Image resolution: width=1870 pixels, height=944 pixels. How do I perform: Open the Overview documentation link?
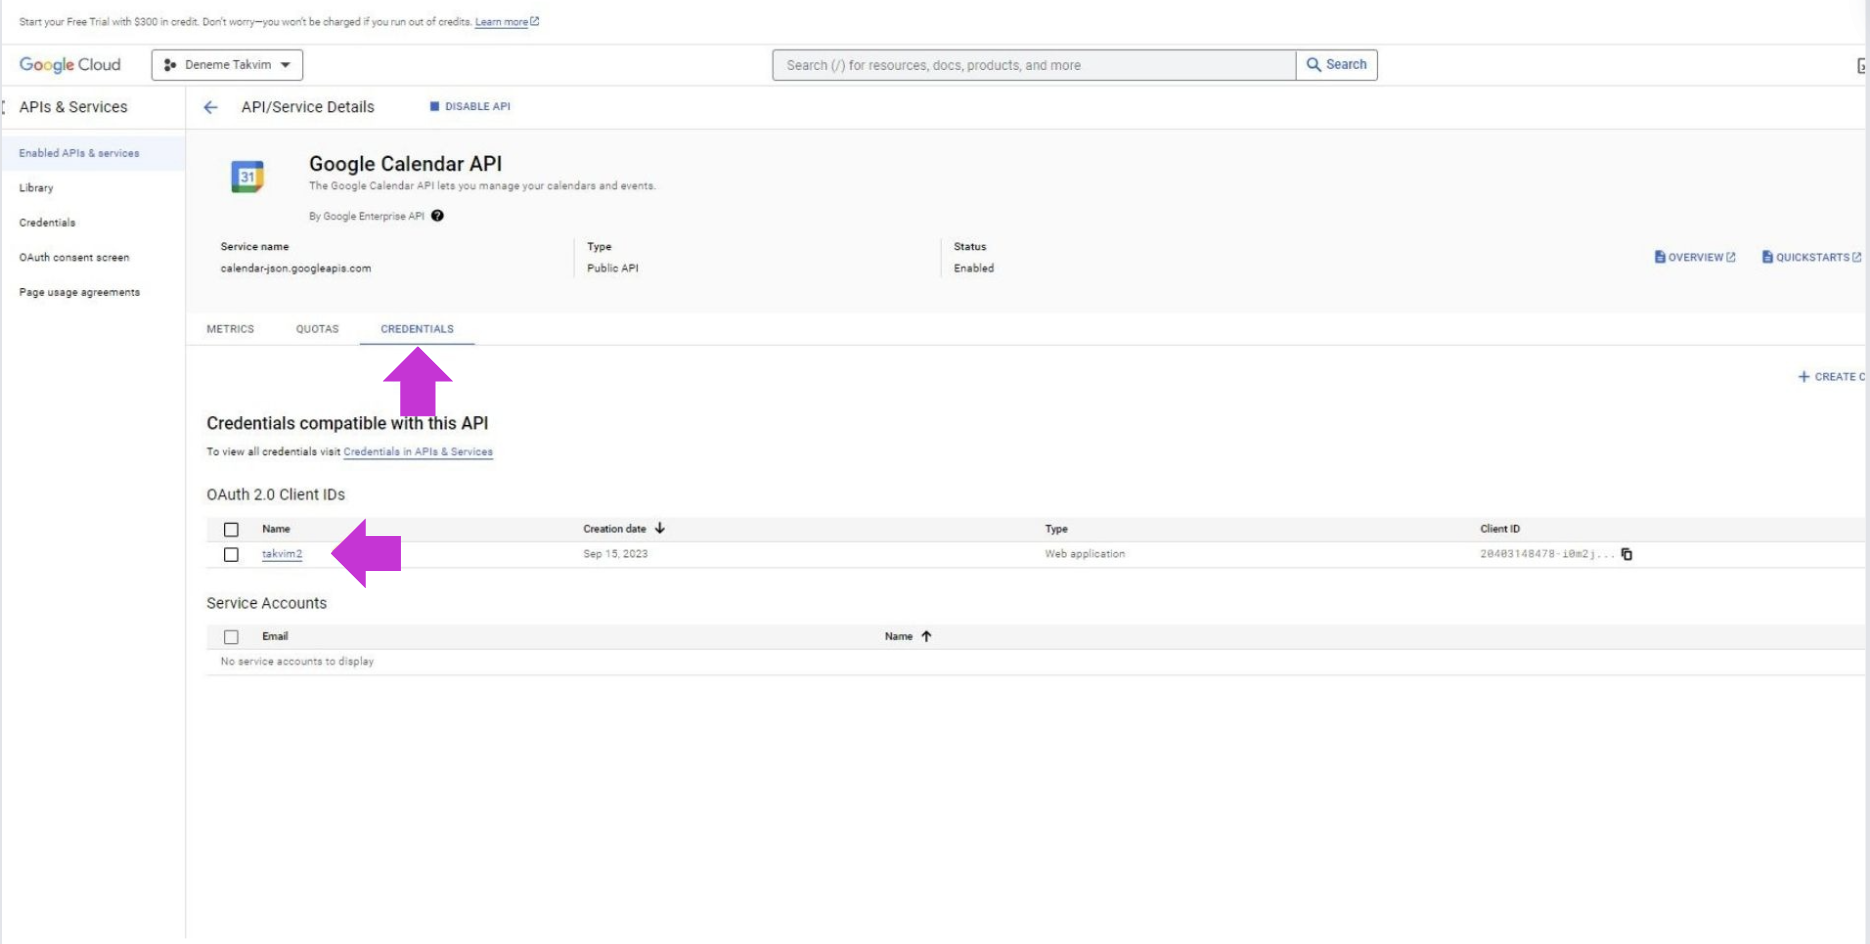pyautogui.click(x=1695, y=257)
